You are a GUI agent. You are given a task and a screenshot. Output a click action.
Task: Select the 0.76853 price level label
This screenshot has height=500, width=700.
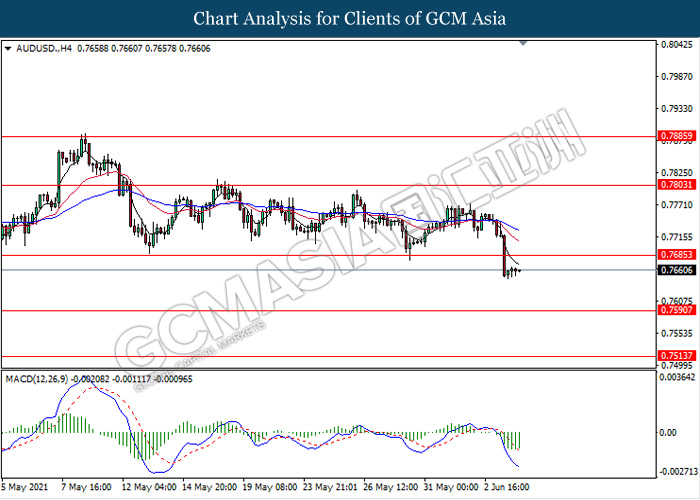coord(677,254)
